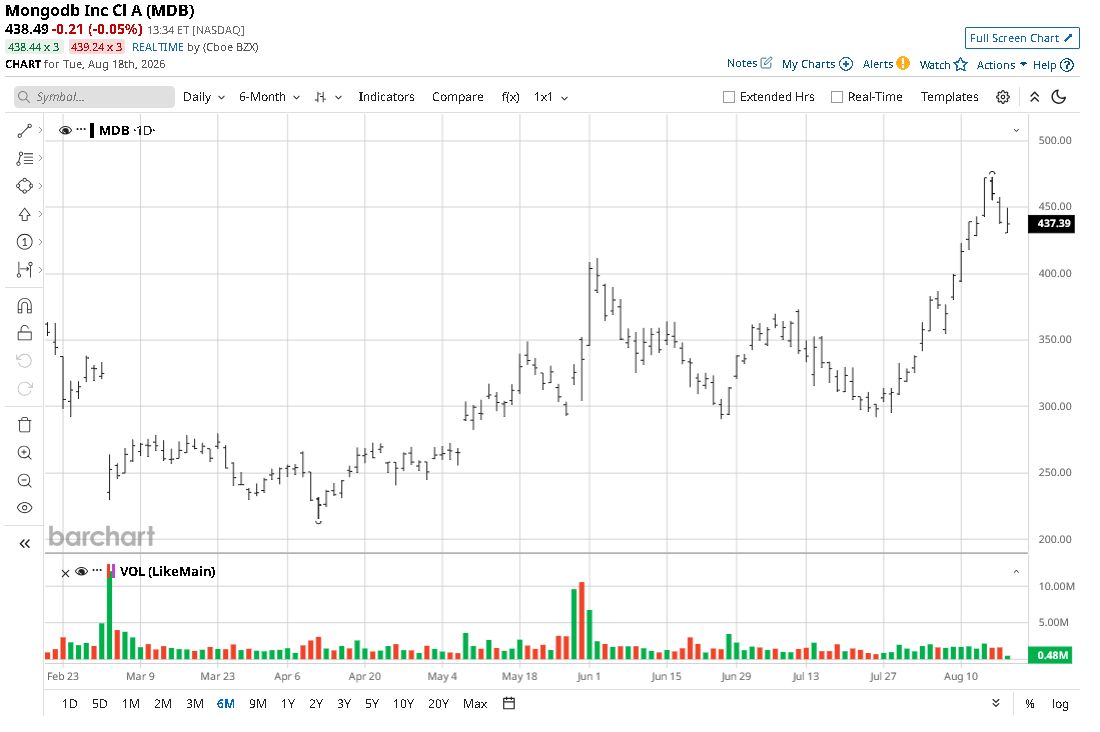1100x732 pixels.
Task: Click the MDB plot color bar
Action: [92, 131]
